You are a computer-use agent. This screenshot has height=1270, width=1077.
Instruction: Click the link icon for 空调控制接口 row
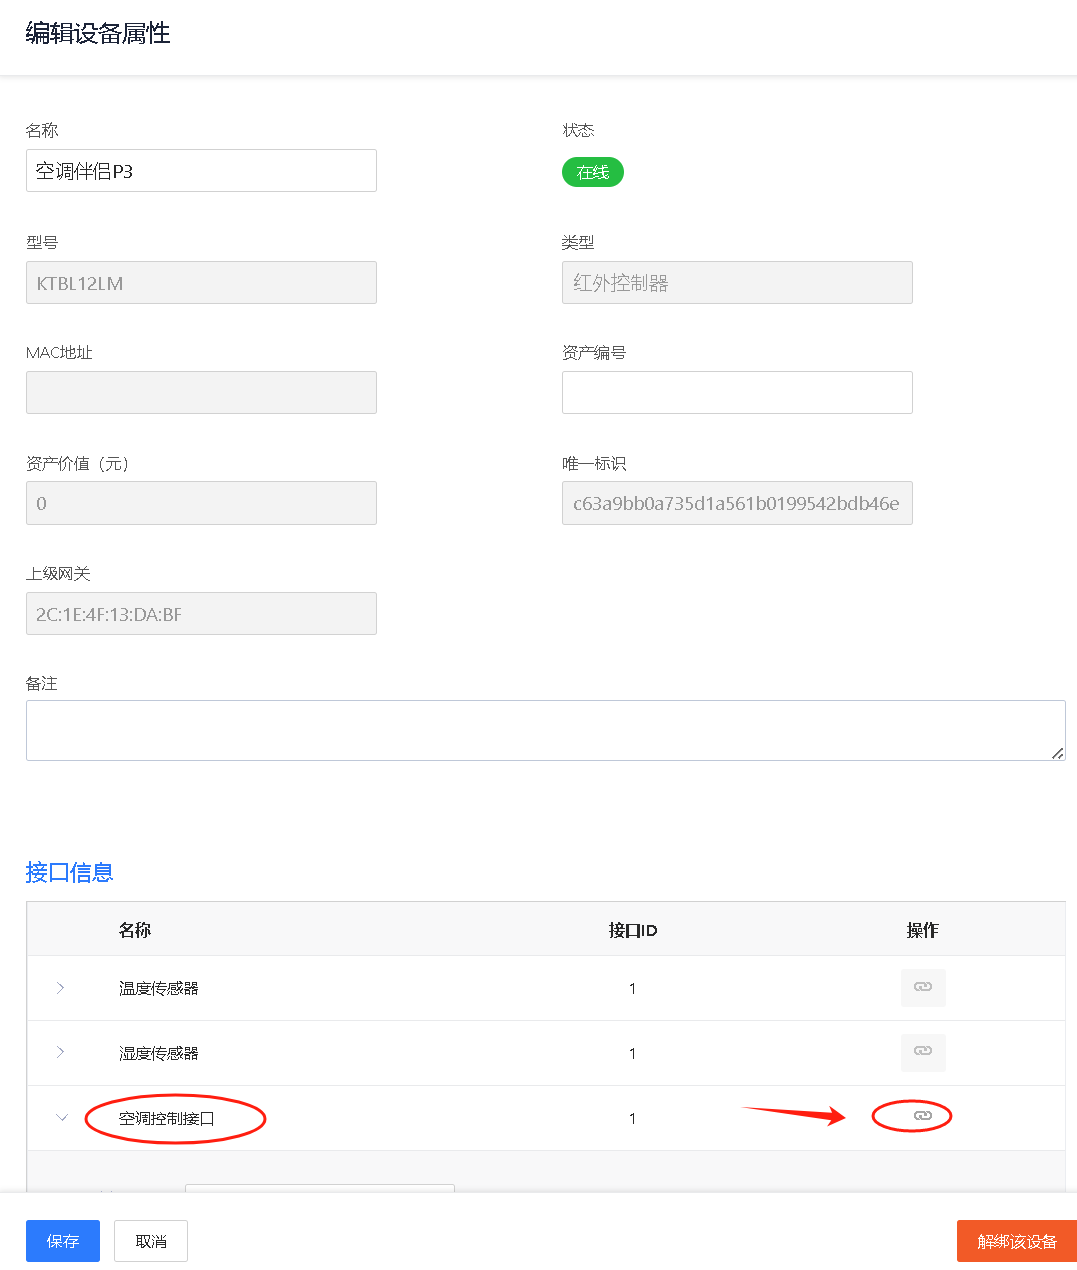point(922,1115)
